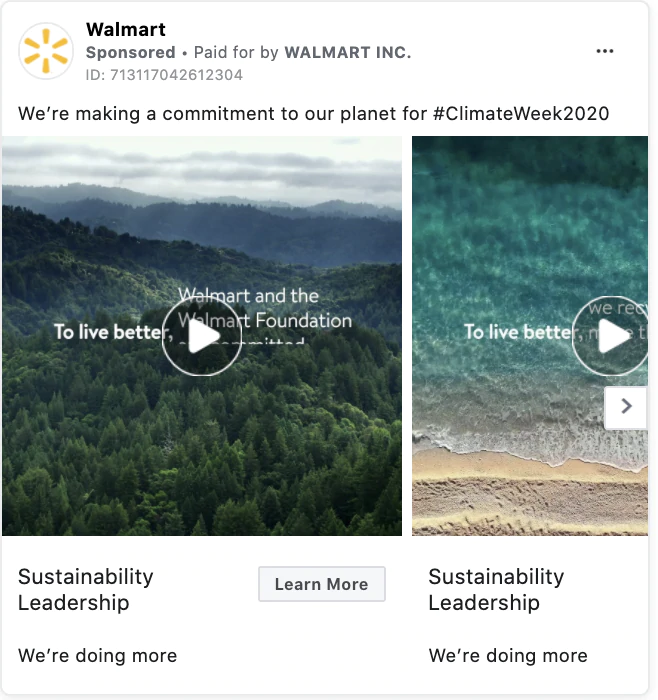The width and height of the screenshot is (658, 700).
Task: Click first card's Sustainability Leadership headline
Action: coord(86,590)
